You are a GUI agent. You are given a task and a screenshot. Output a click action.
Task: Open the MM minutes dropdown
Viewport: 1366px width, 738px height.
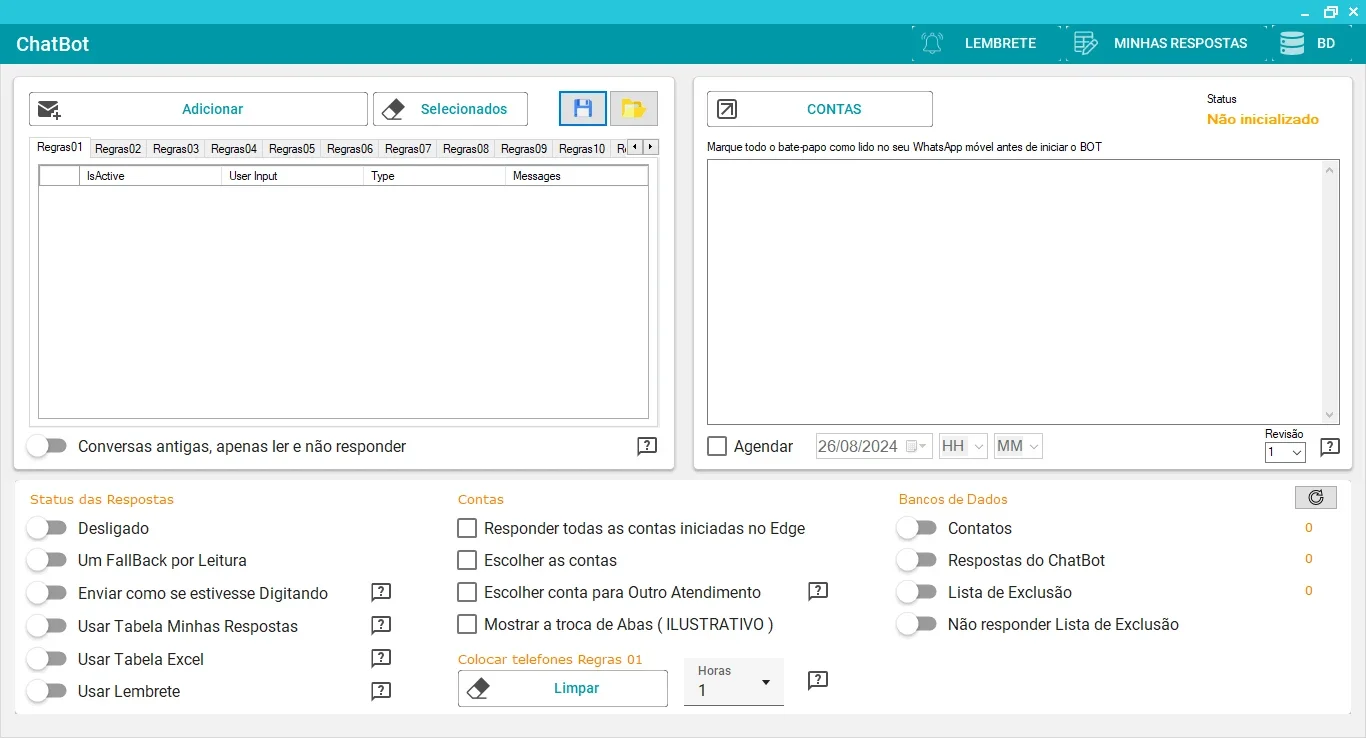(x=1018, y=446)
